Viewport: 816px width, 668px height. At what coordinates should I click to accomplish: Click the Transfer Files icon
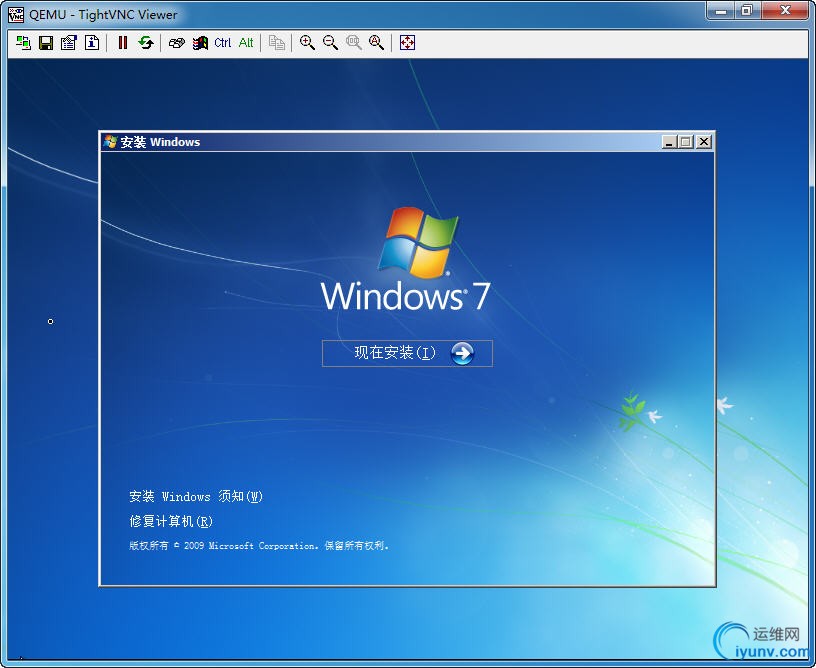(x=276, y=43)
